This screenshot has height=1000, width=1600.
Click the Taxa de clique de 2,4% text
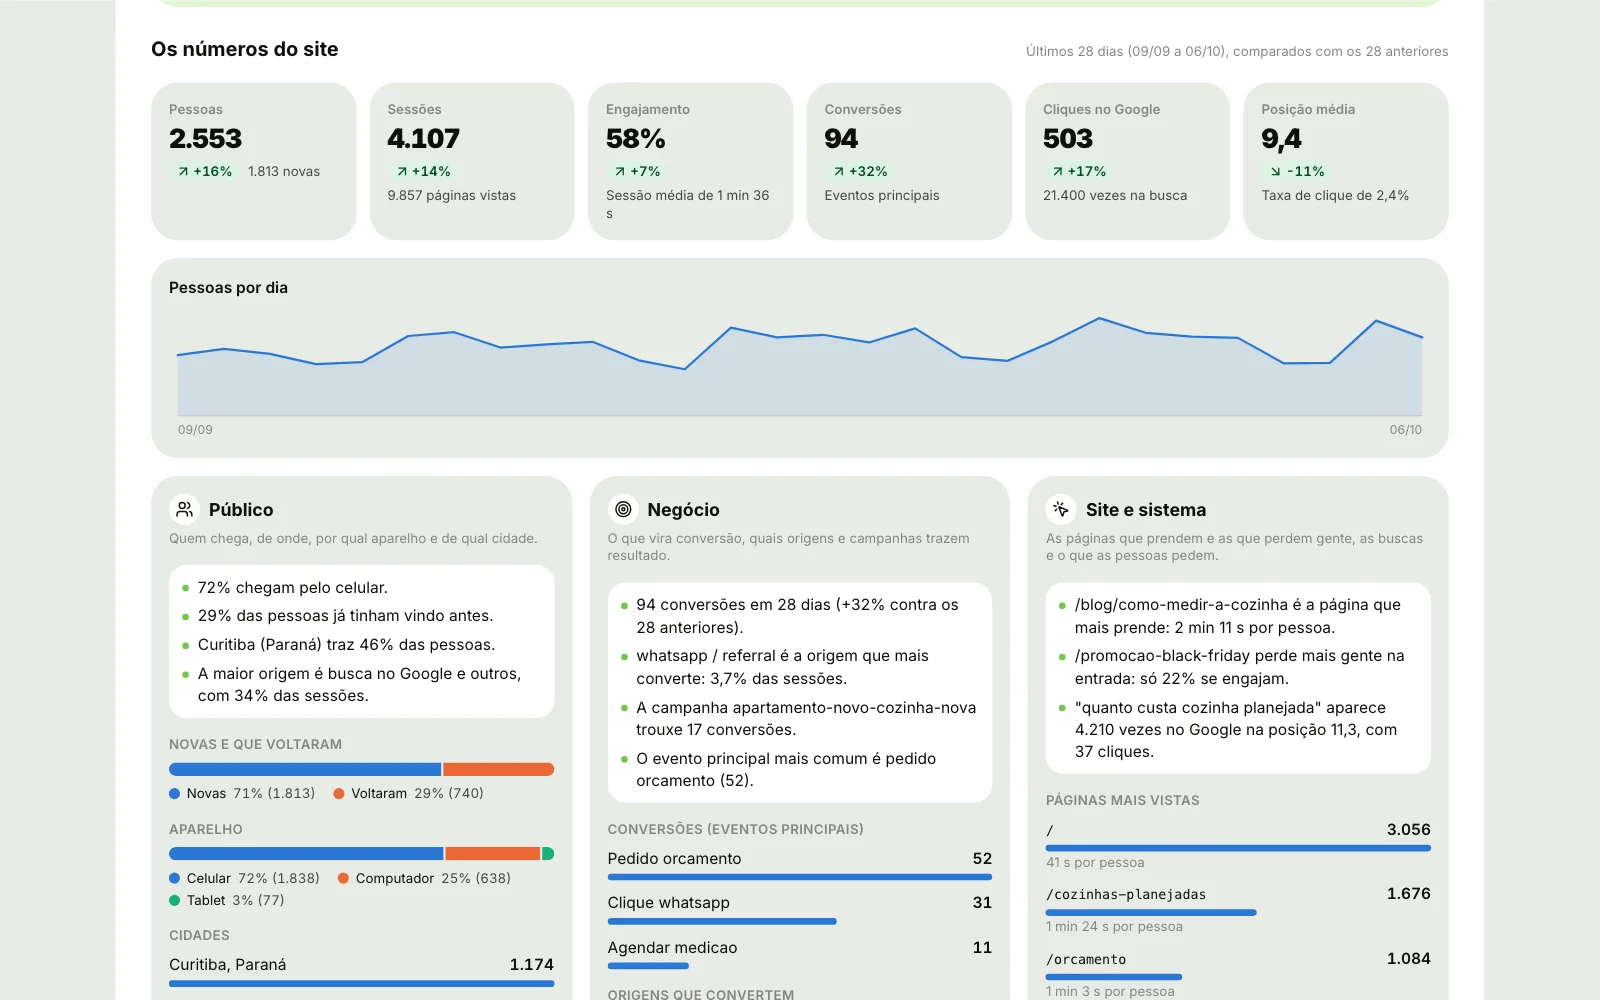1335,196
